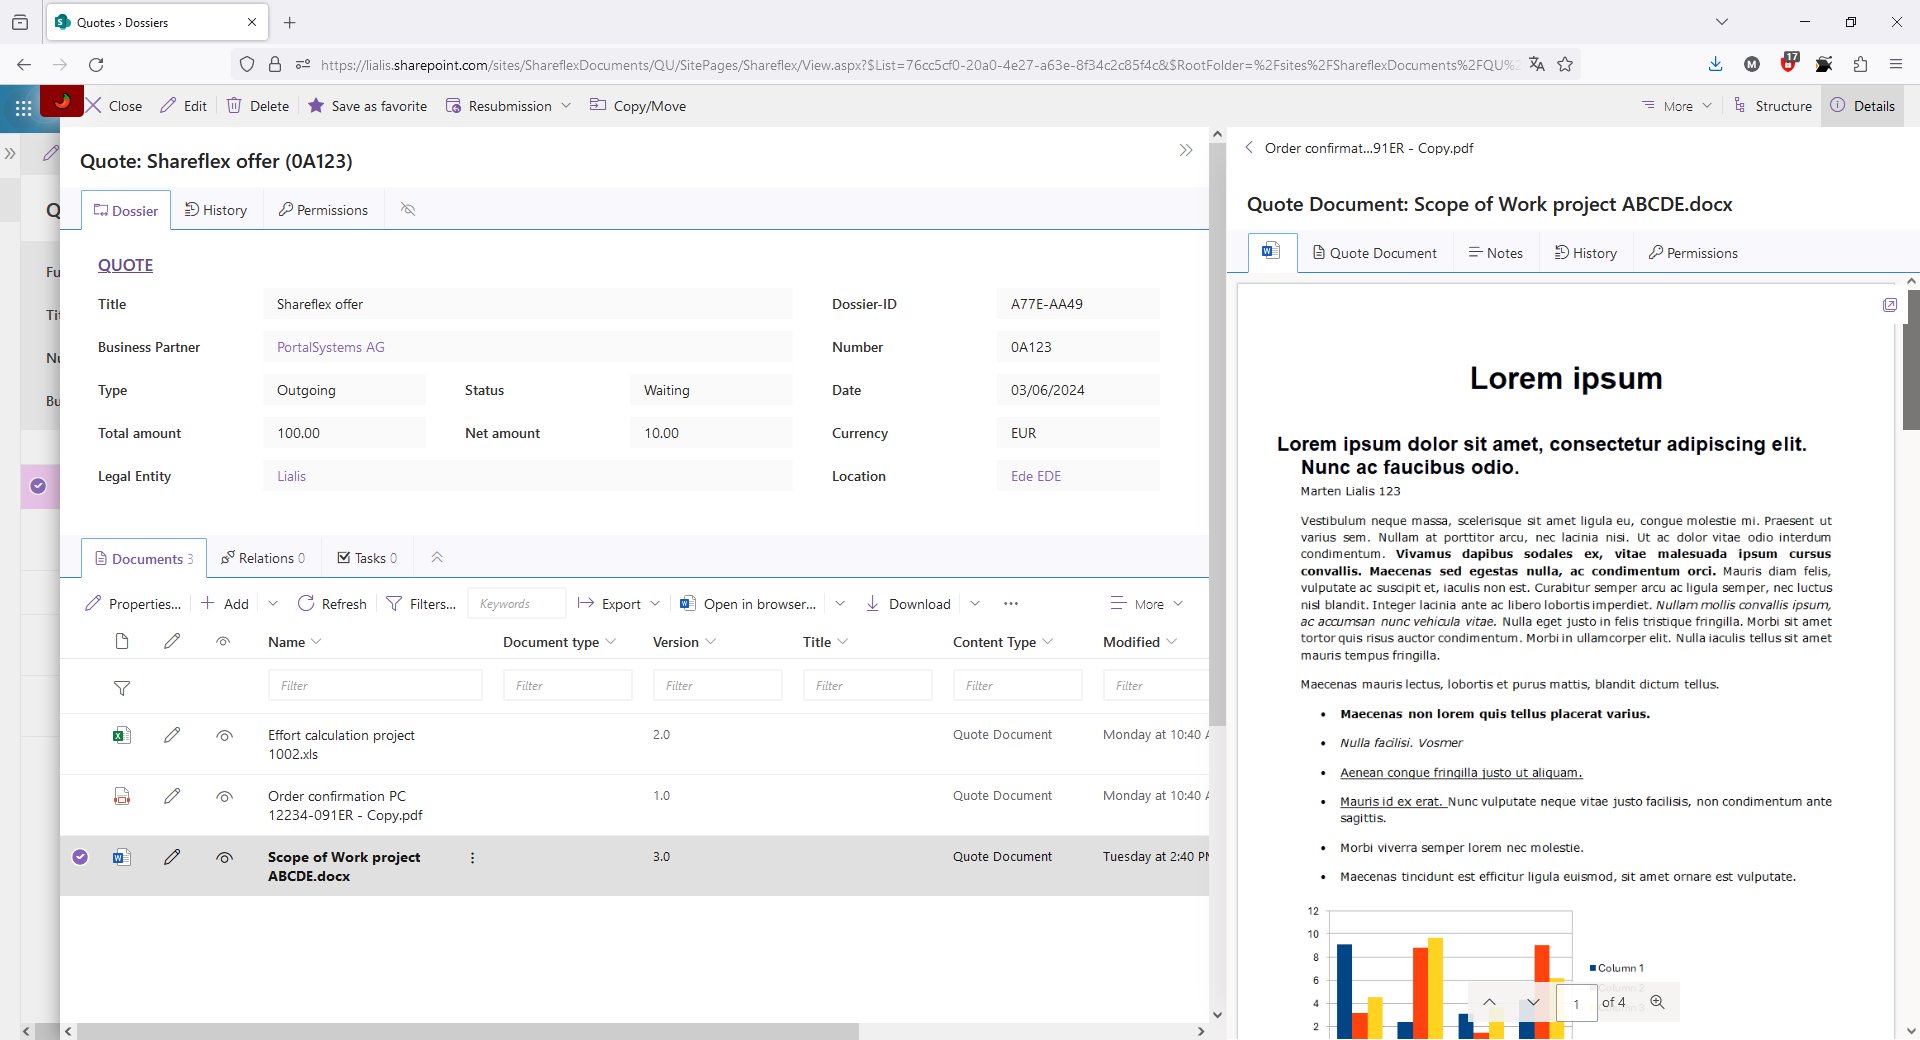Collapse the Documents section with the chevron
1920x1040 pixels.
(x=436, y=557)
